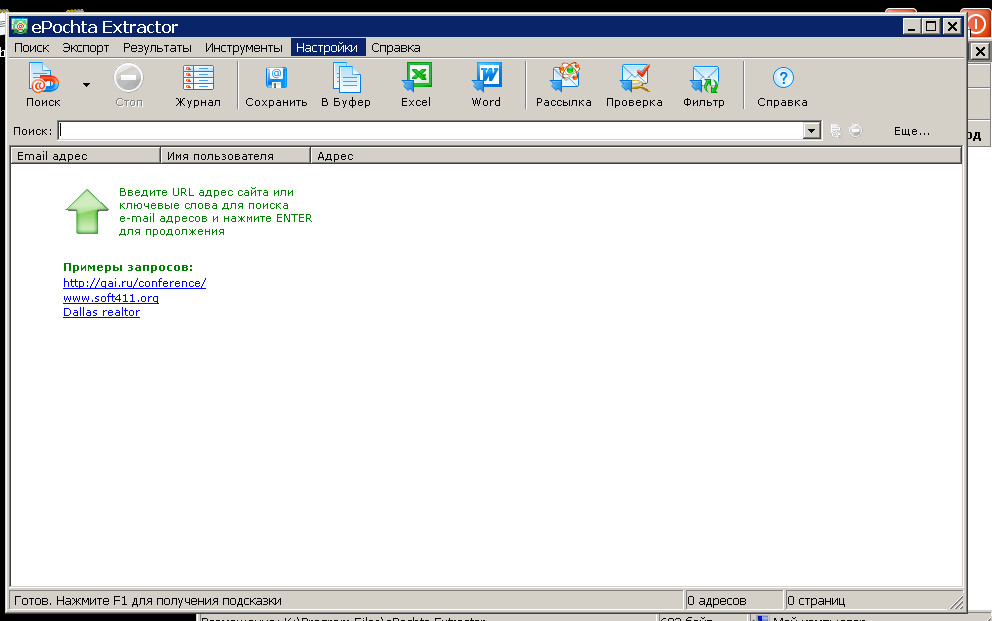Open the Результаты menu
Image resolution: width=992 pixels, height=621 pixels.
157,47
